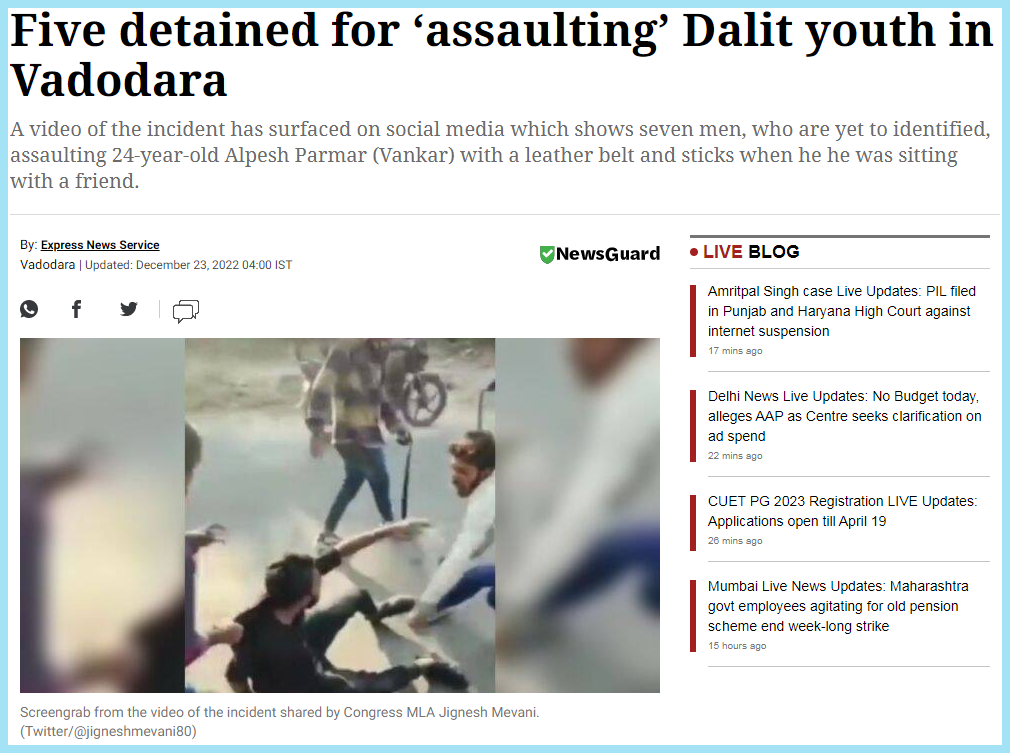
Task: Open the Express News Service author link
Action: 100,245
